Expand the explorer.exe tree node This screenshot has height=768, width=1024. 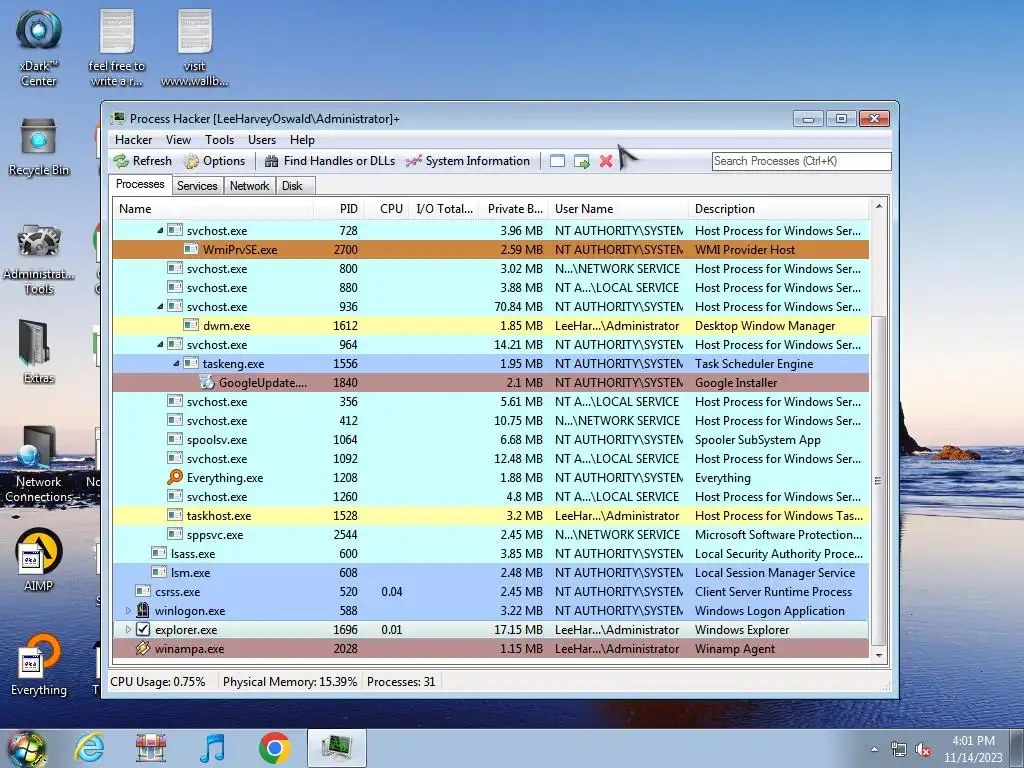point(128,630)
